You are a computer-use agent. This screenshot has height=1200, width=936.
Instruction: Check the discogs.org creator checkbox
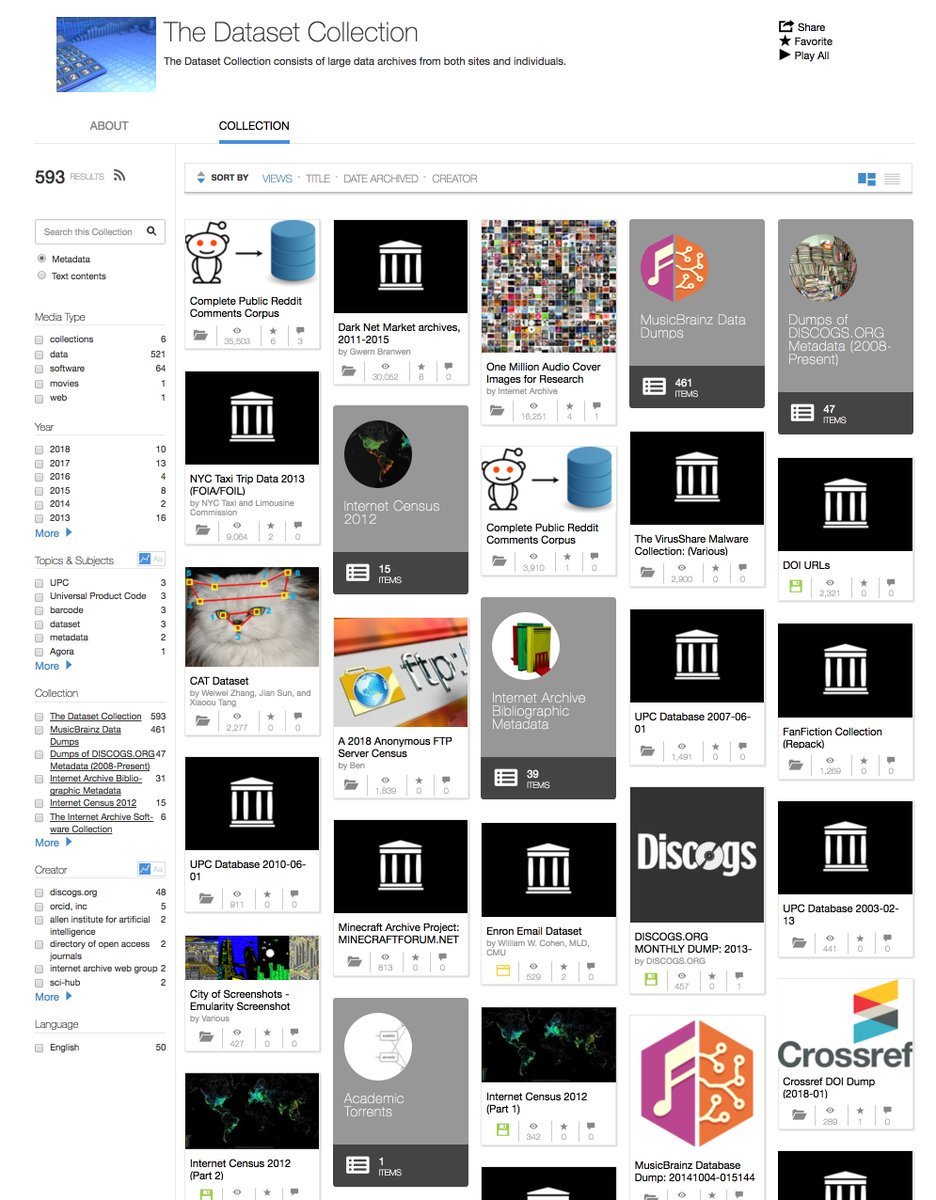coord(39,892)
